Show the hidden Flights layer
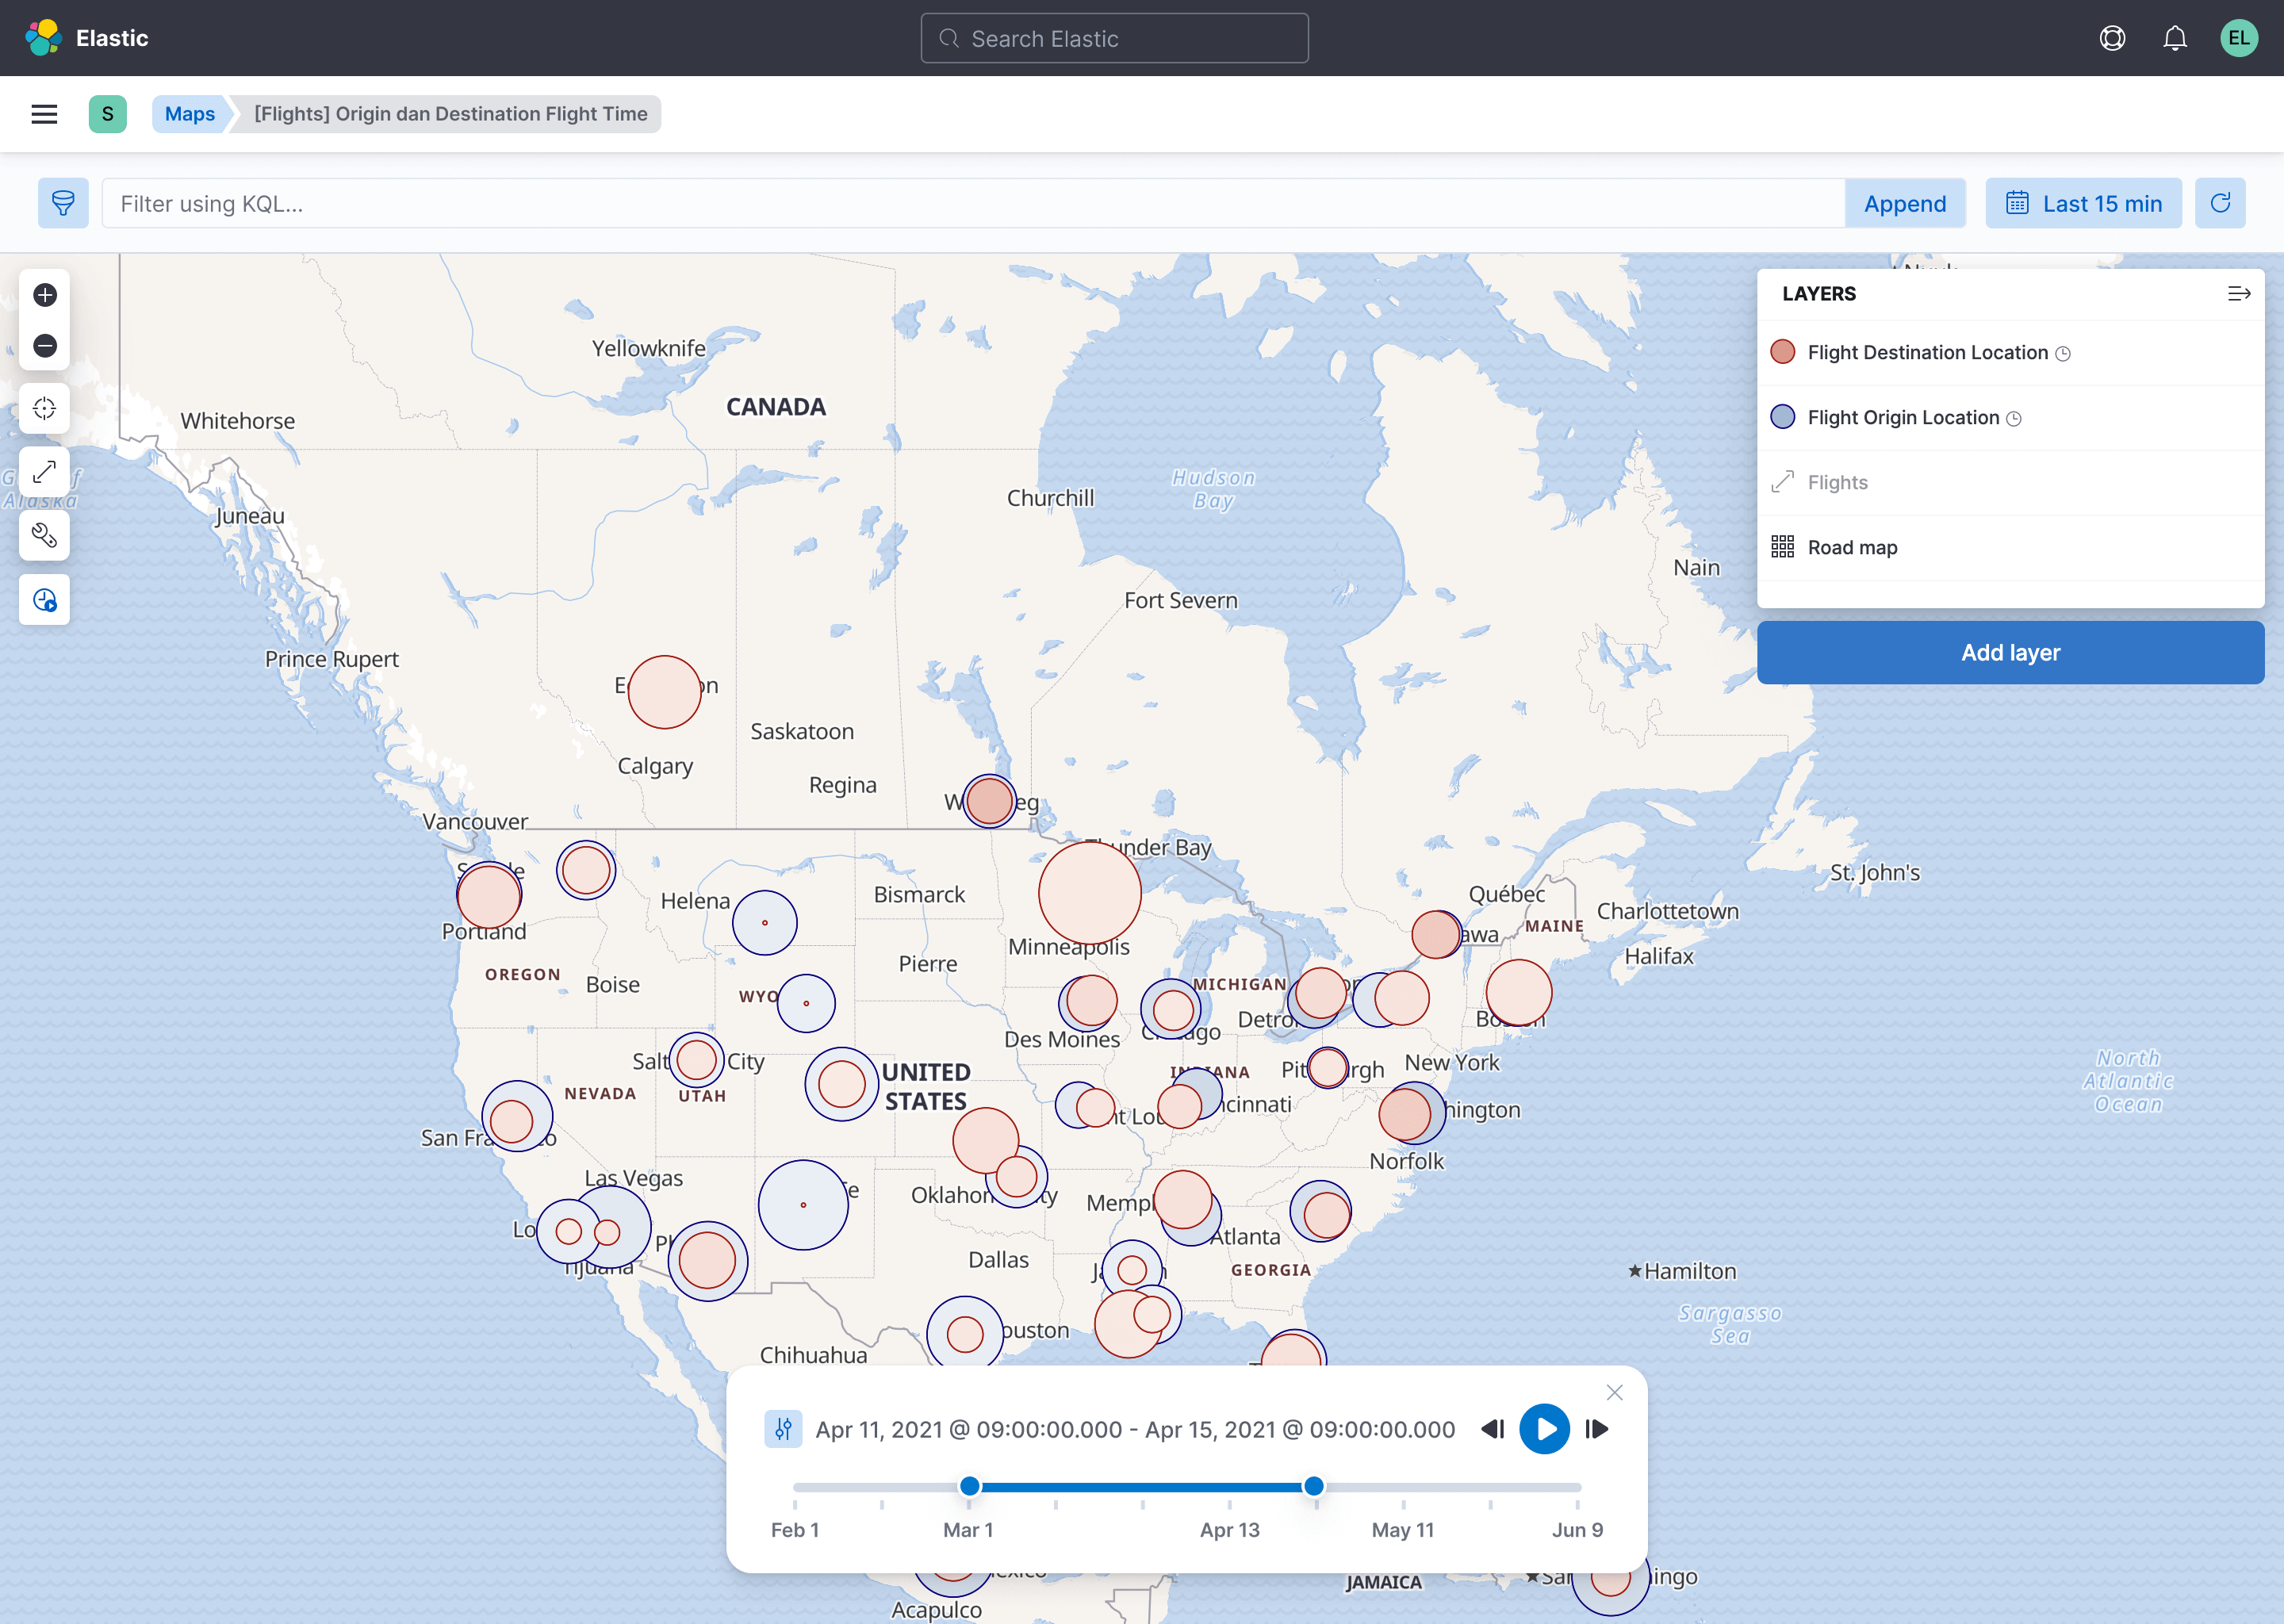The height and width of the screenshot is (1624, 2284). tap(1837, 483)
